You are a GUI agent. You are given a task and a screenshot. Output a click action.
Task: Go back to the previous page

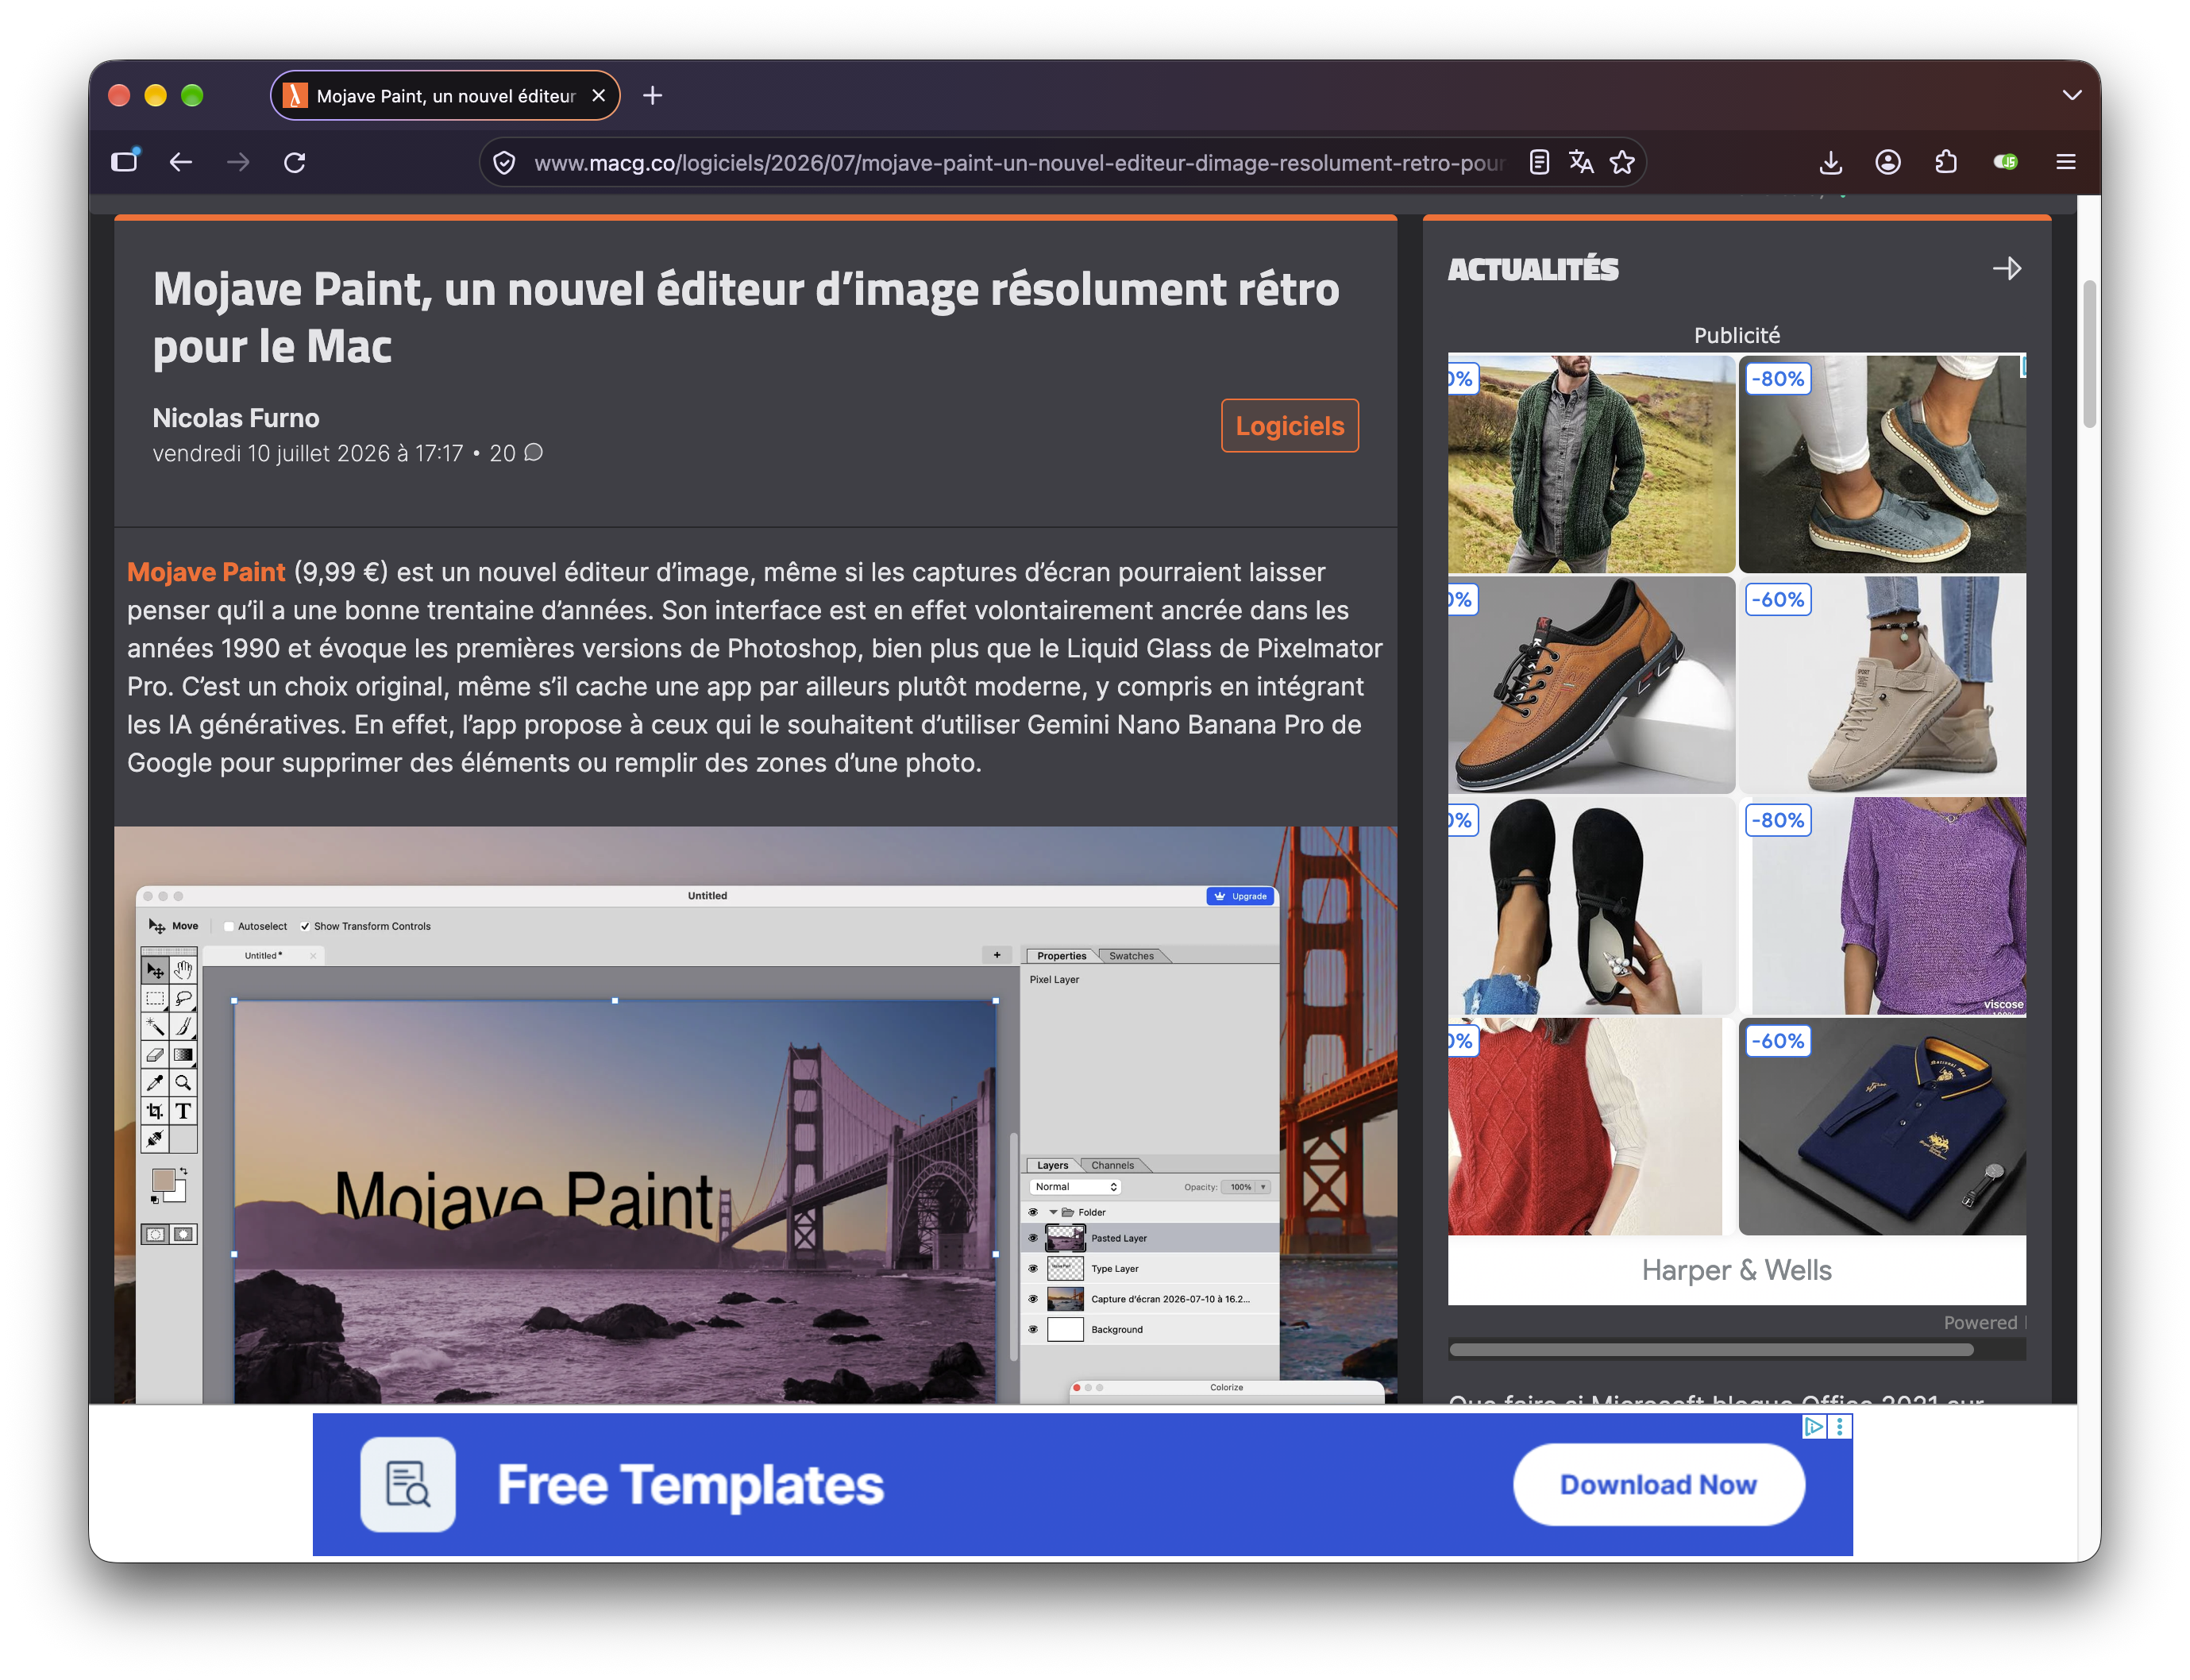(x=181, y=162)
